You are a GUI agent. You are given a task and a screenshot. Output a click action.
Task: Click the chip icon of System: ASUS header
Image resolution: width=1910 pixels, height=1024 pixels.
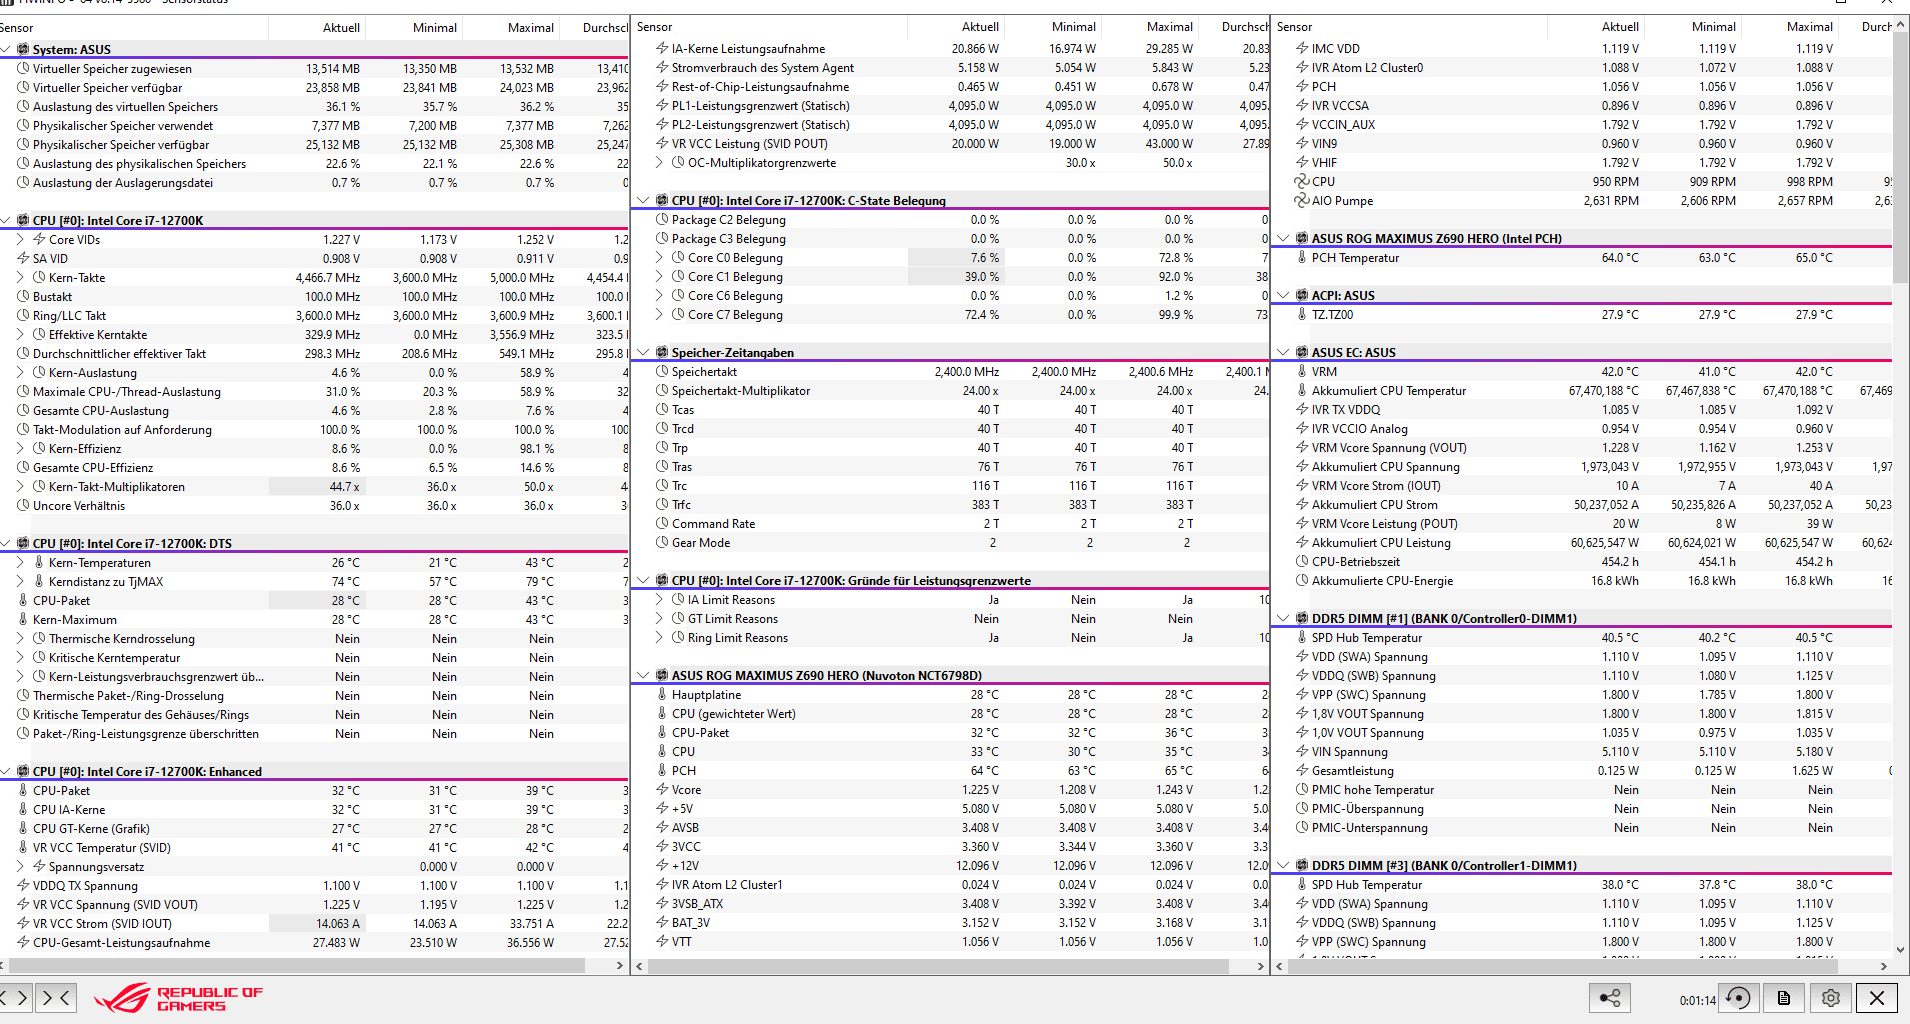(x=23, y=49)
